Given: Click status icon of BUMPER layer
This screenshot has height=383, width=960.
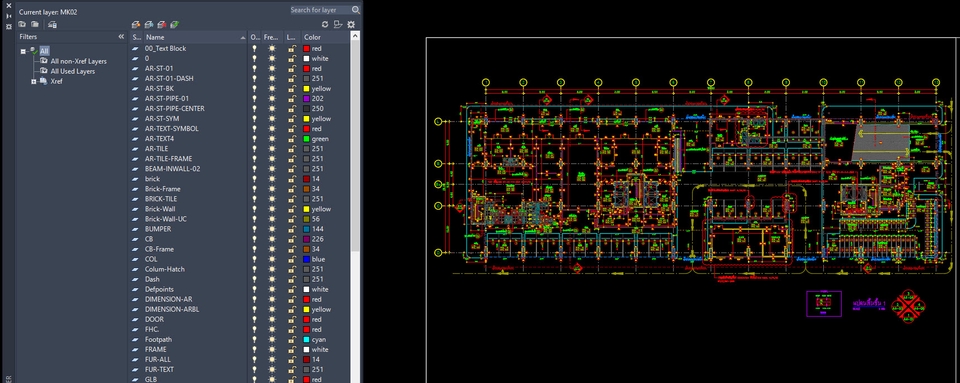Looking at the screenshot, I should tap(136, 229).
